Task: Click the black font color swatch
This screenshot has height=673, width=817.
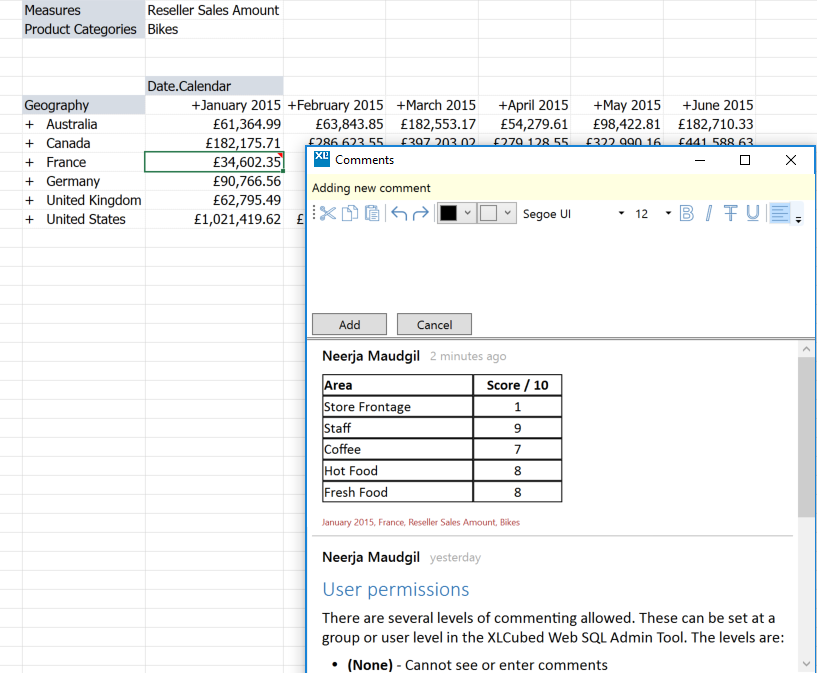Action: (448, 213)
